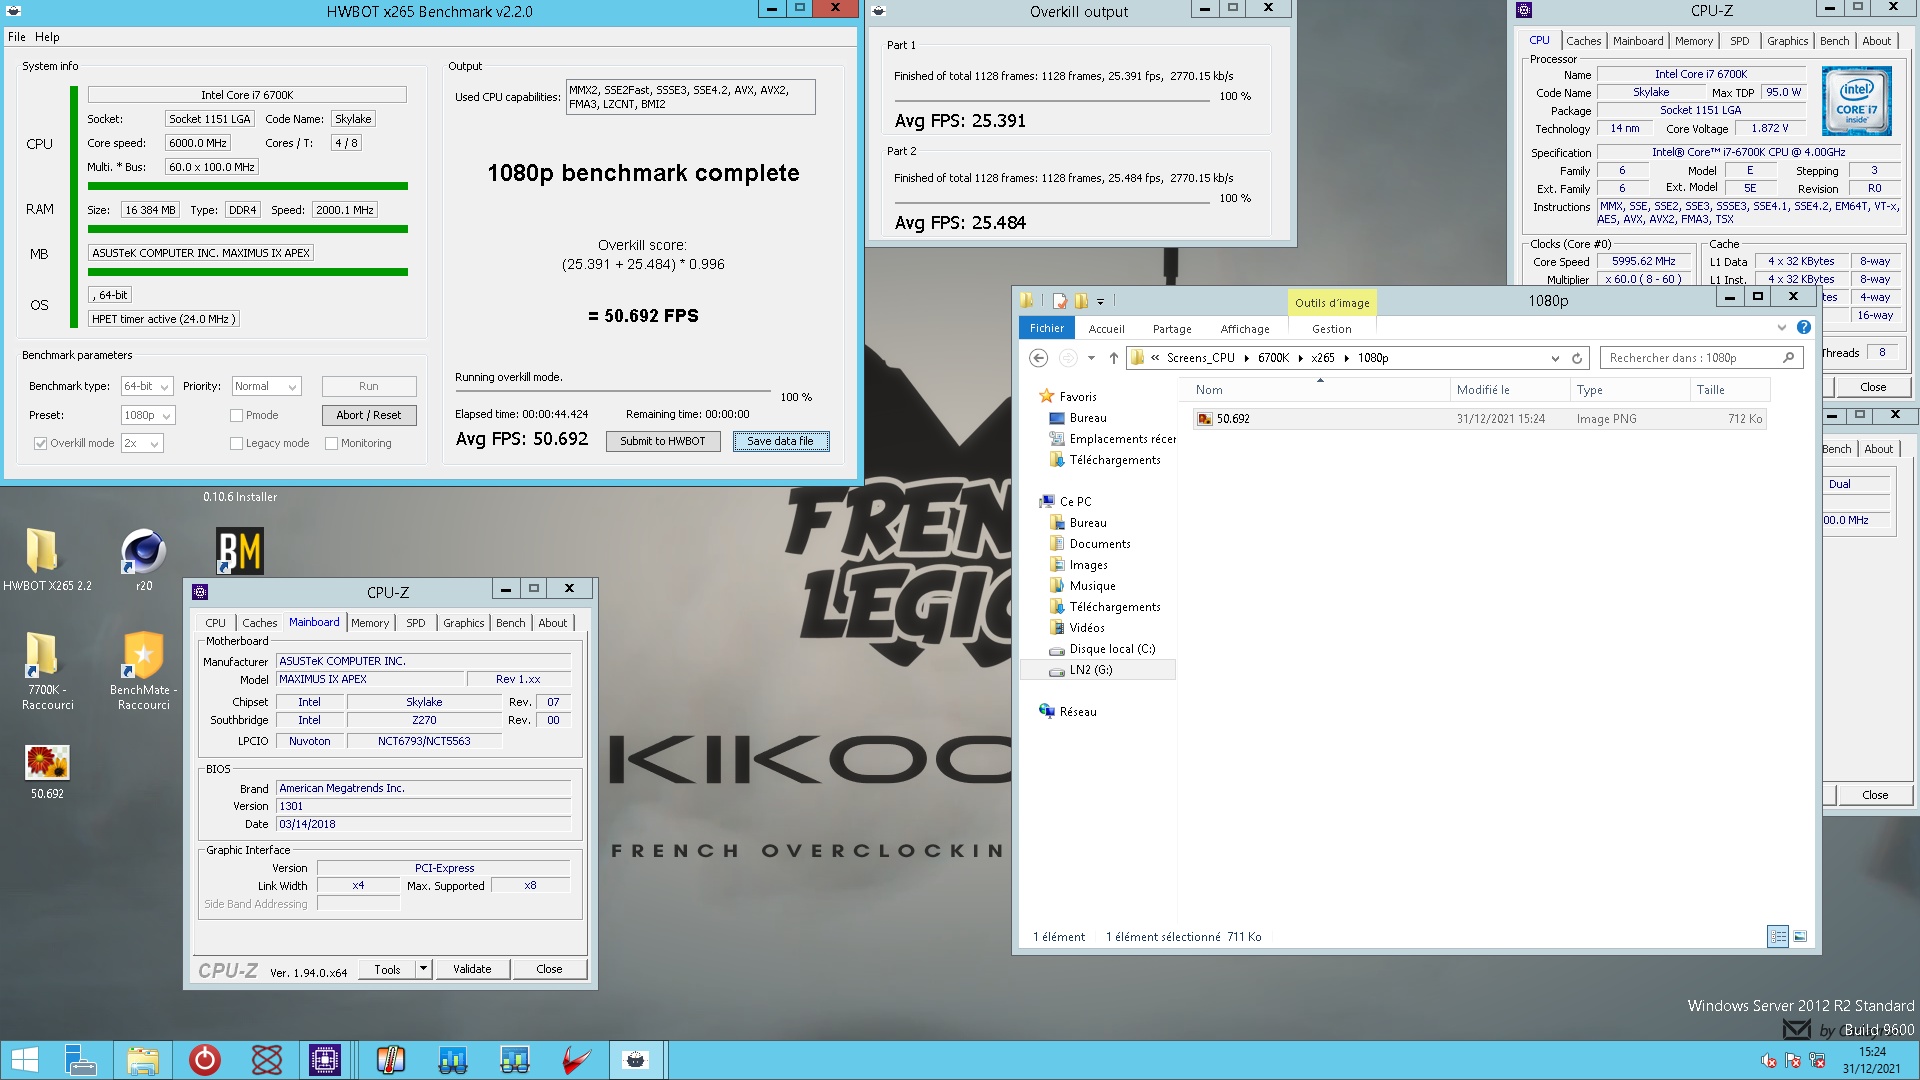
Task: Click Validate in lower CPU-Z window
Action: tap(472, 969)
